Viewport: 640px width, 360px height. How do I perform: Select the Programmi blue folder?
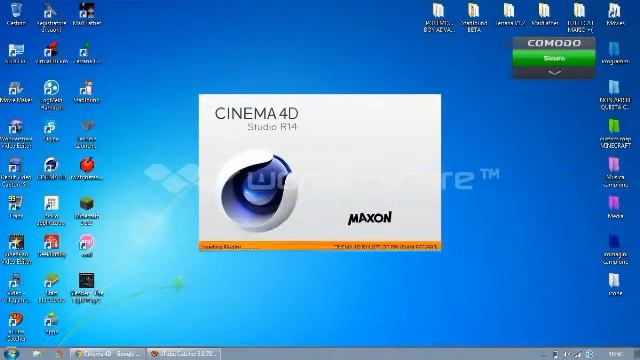pos(615,53)
